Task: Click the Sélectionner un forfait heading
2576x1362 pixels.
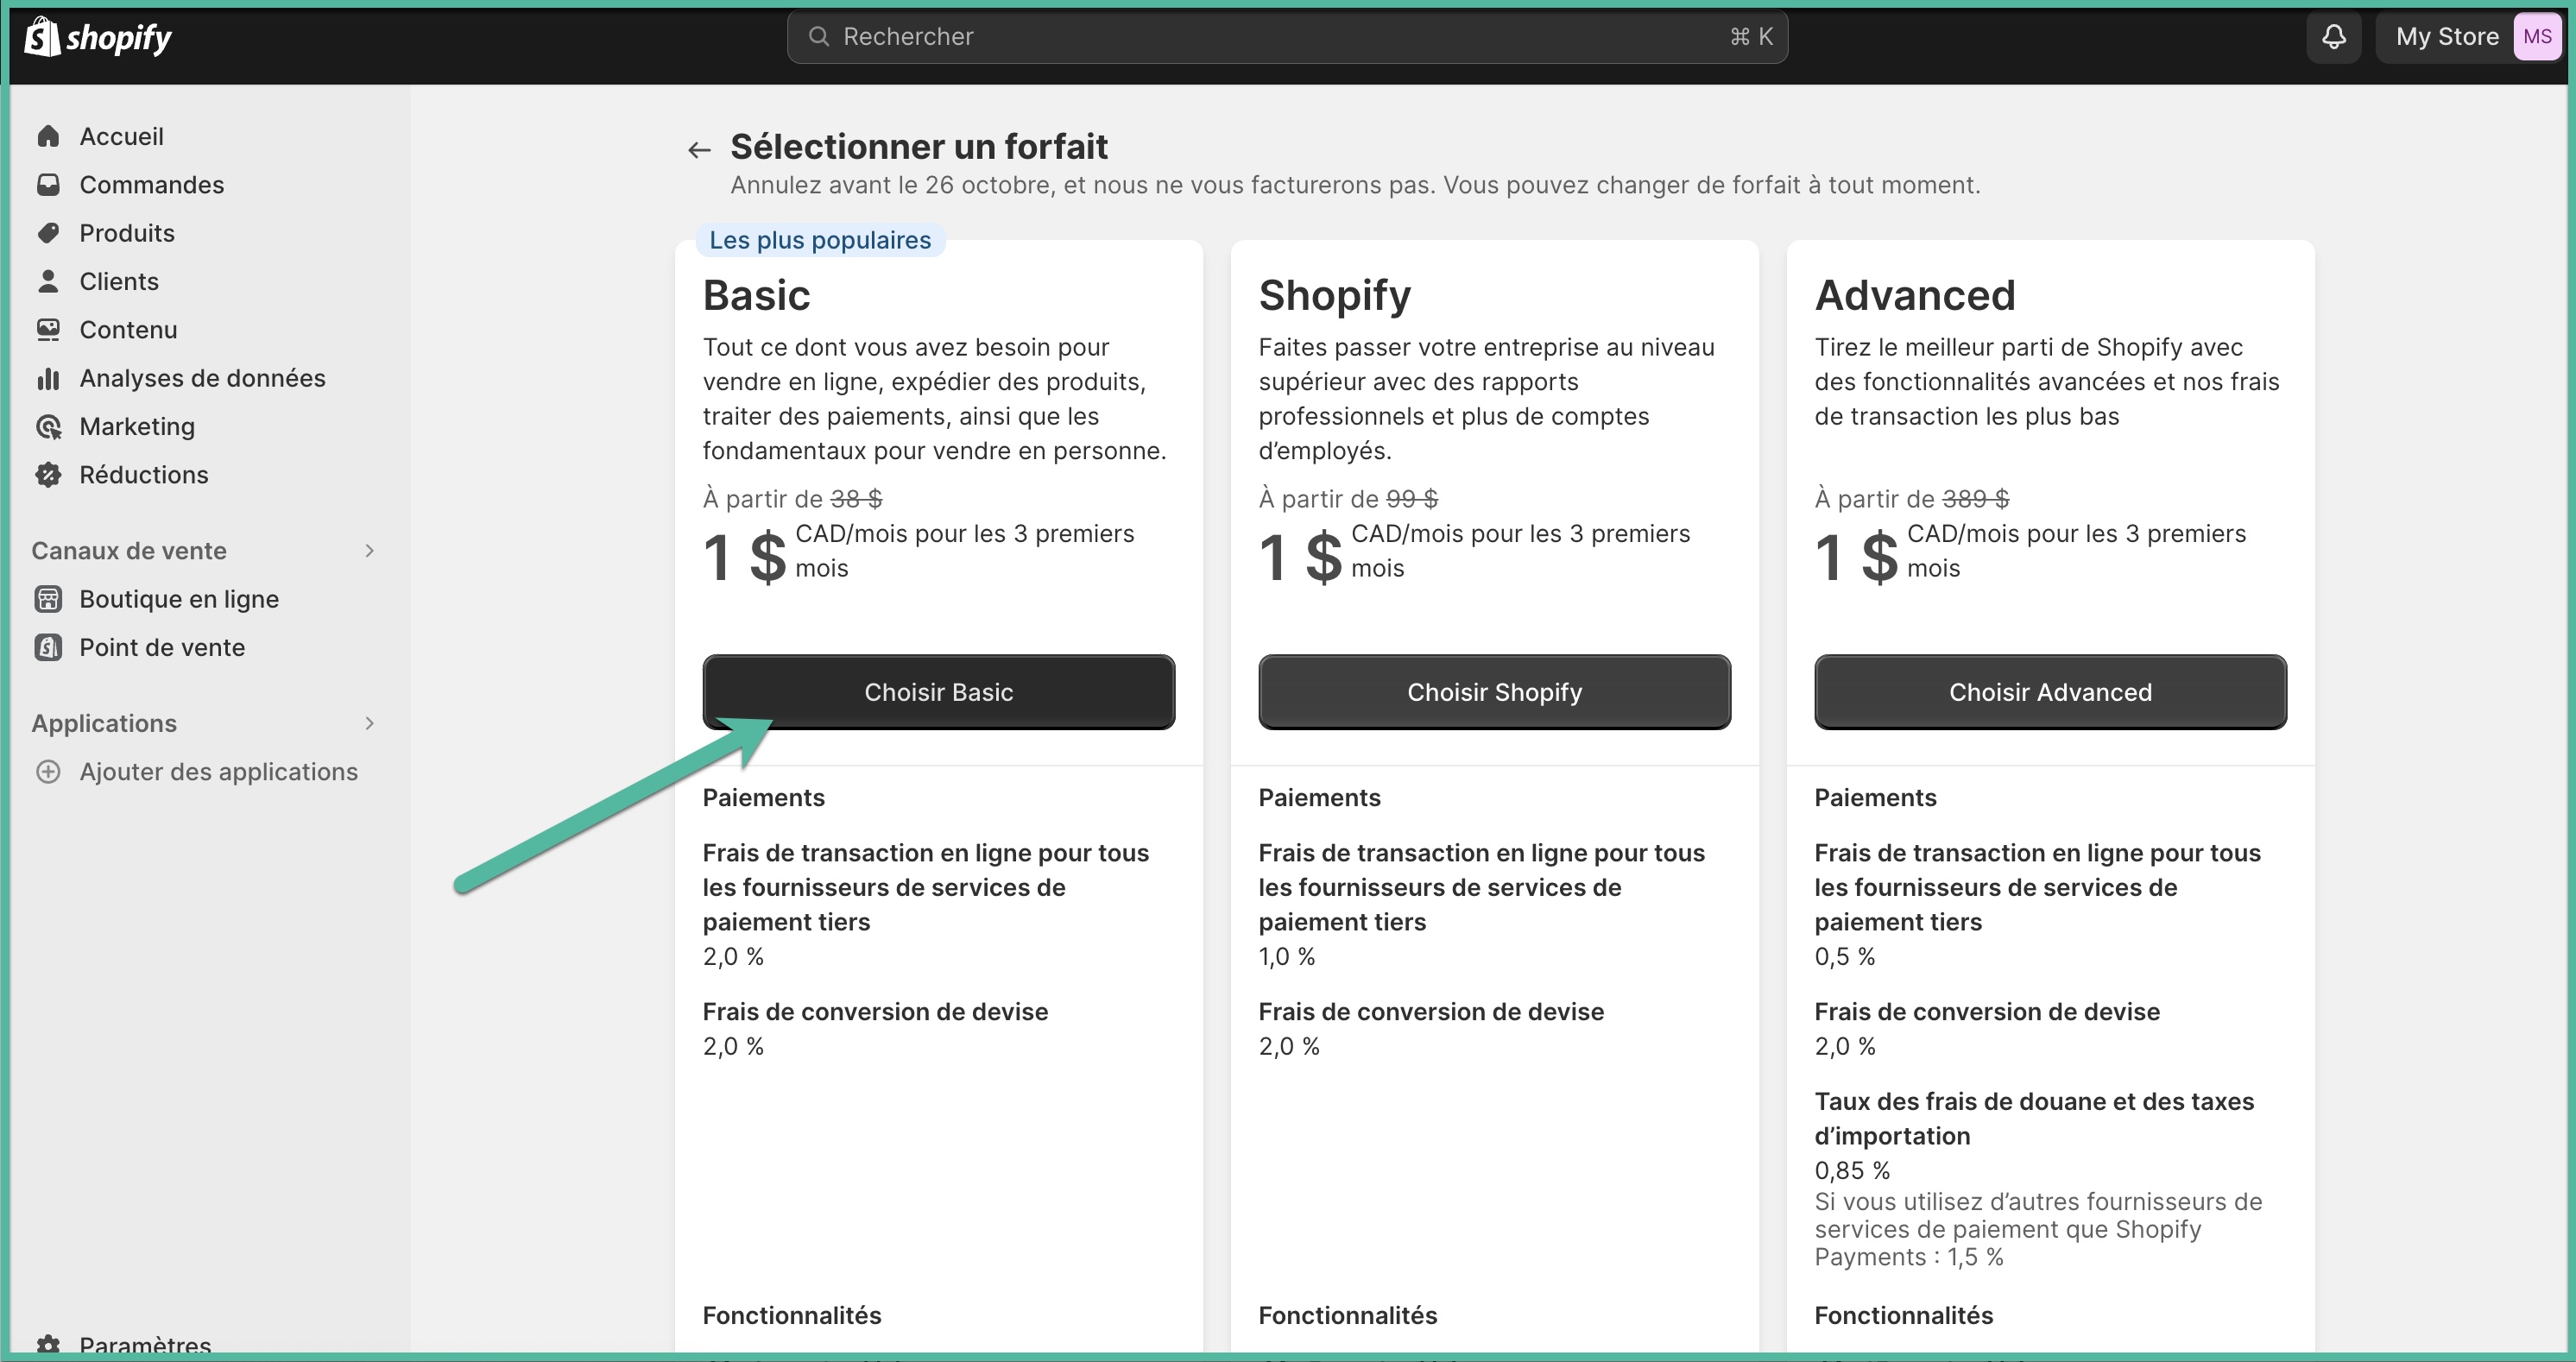Action: click(918, 147)
